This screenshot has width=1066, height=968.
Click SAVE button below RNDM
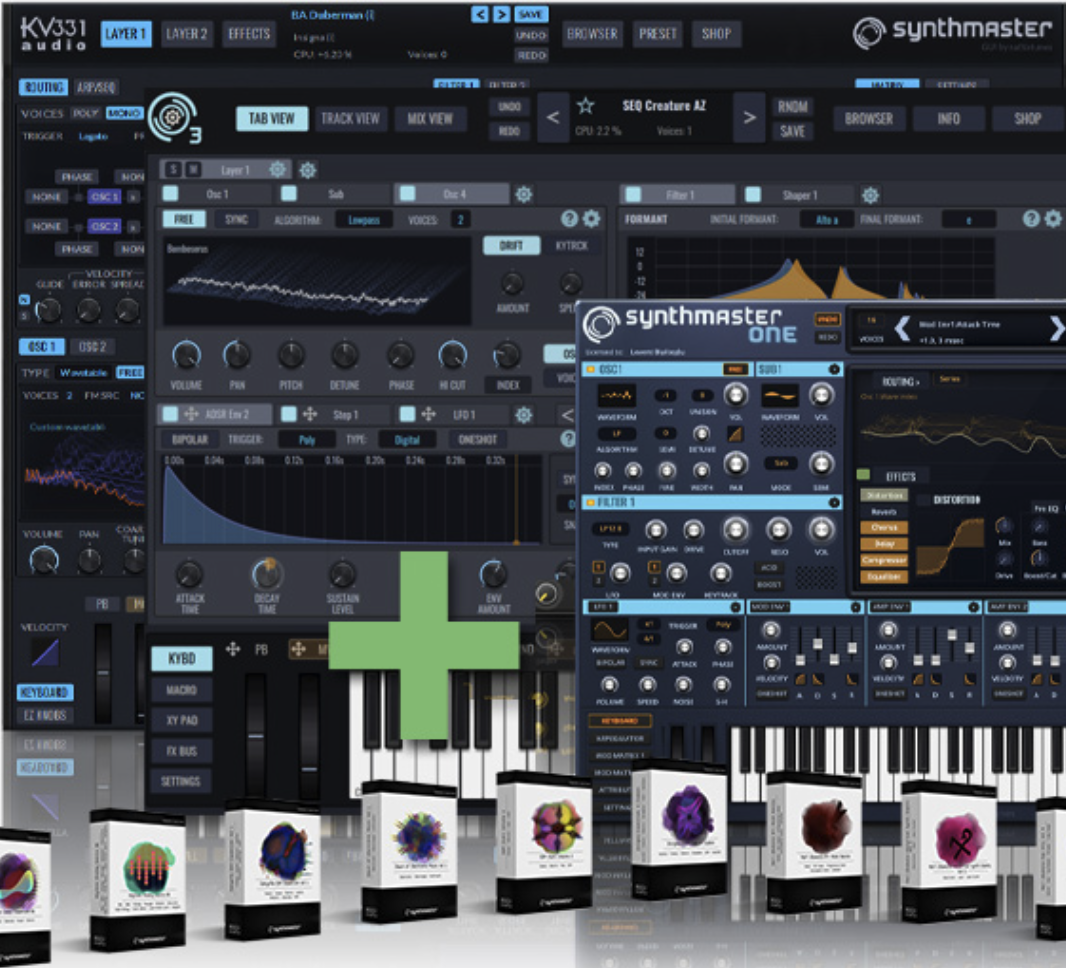coord(792,131)
